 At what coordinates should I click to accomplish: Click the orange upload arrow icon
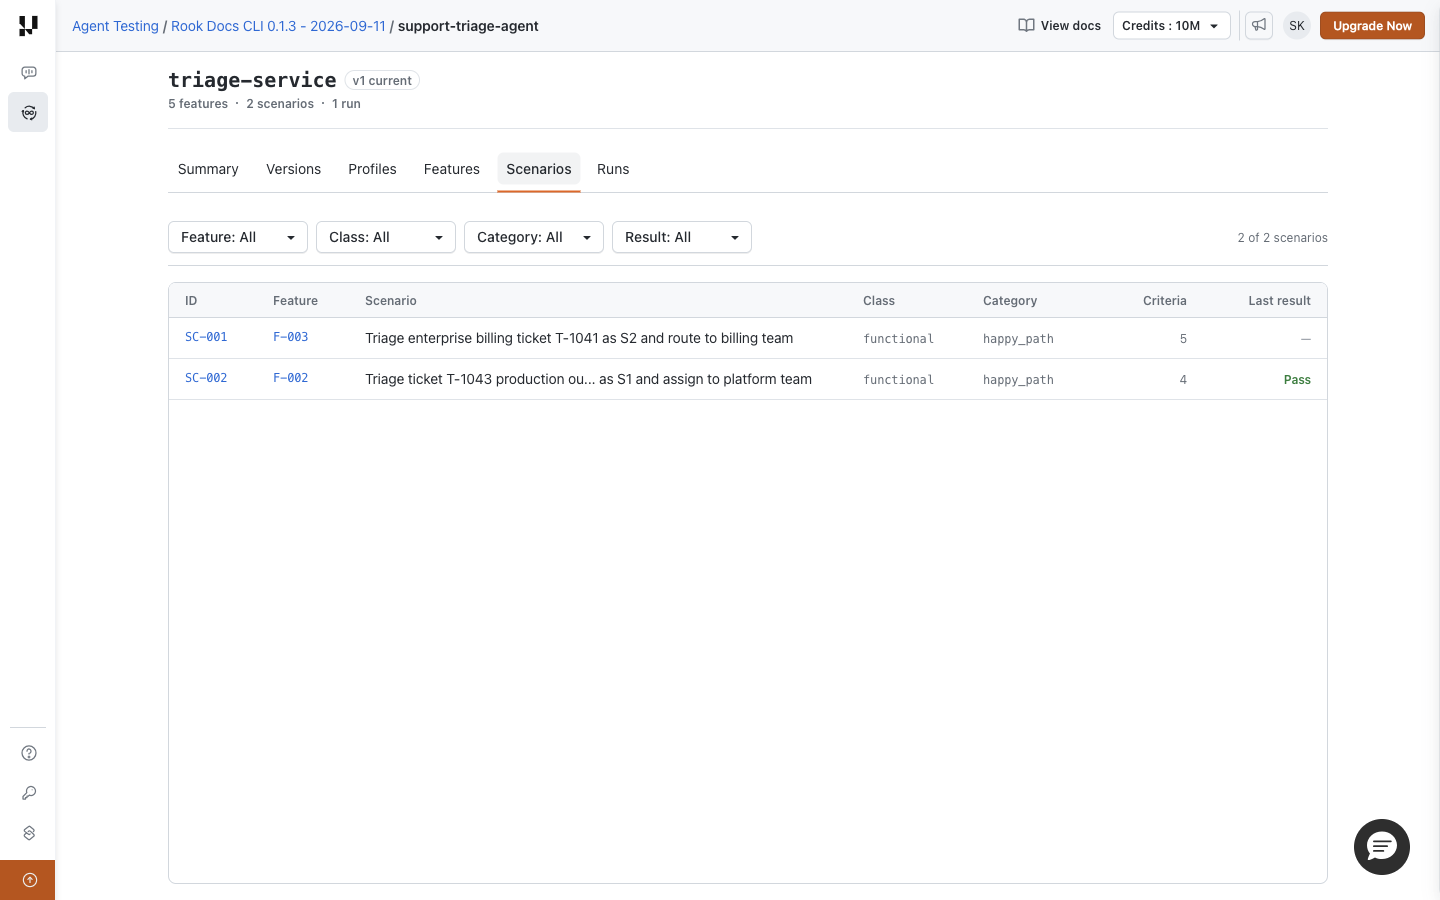[28, 880]
